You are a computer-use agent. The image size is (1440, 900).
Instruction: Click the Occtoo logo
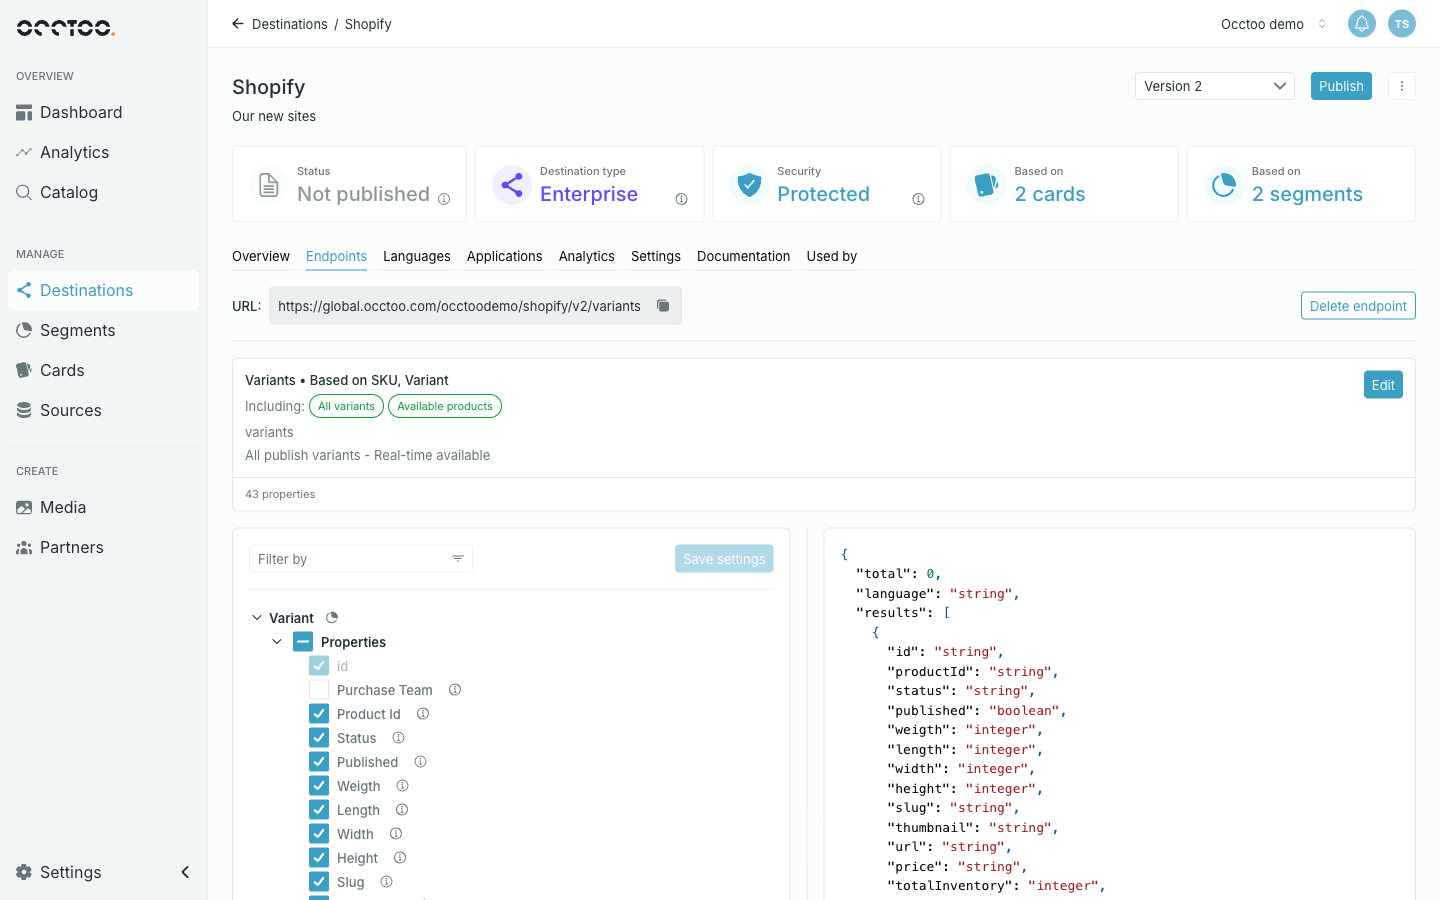(66, 28)
